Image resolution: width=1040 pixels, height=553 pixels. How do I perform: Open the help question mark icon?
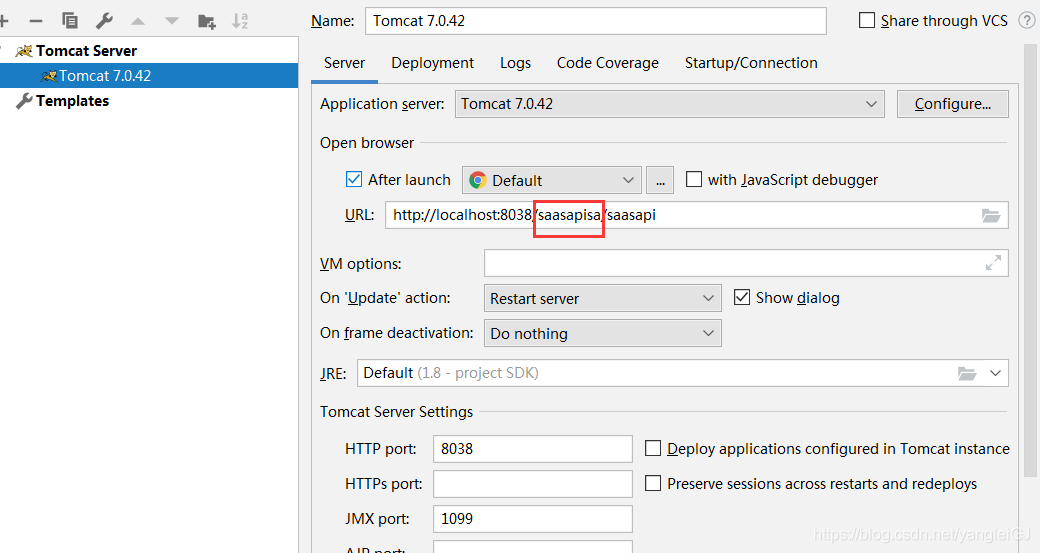[1026, 21]
